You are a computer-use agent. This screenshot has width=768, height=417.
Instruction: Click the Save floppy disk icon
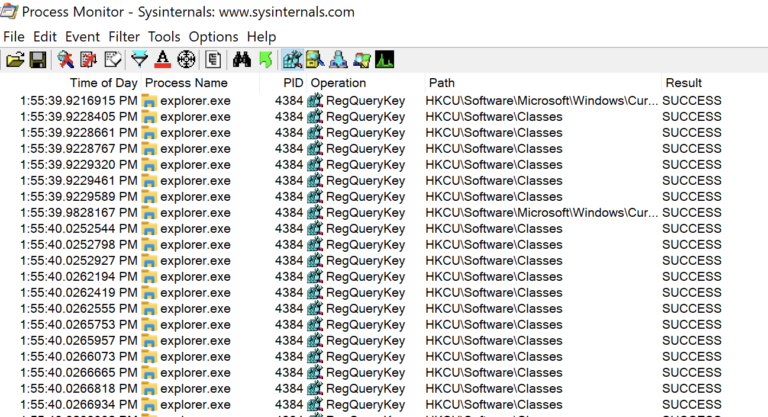(38, 60)
